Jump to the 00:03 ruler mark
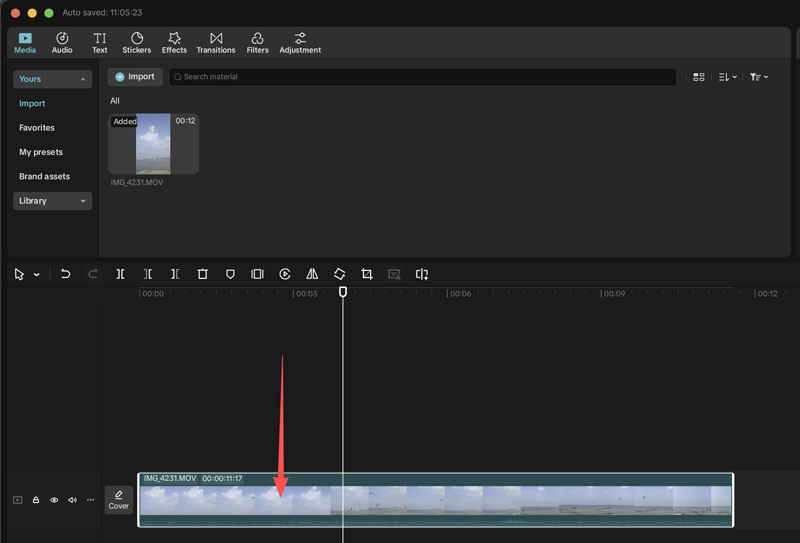This screenshot has height=543, width=800. [x=307, y=294]
